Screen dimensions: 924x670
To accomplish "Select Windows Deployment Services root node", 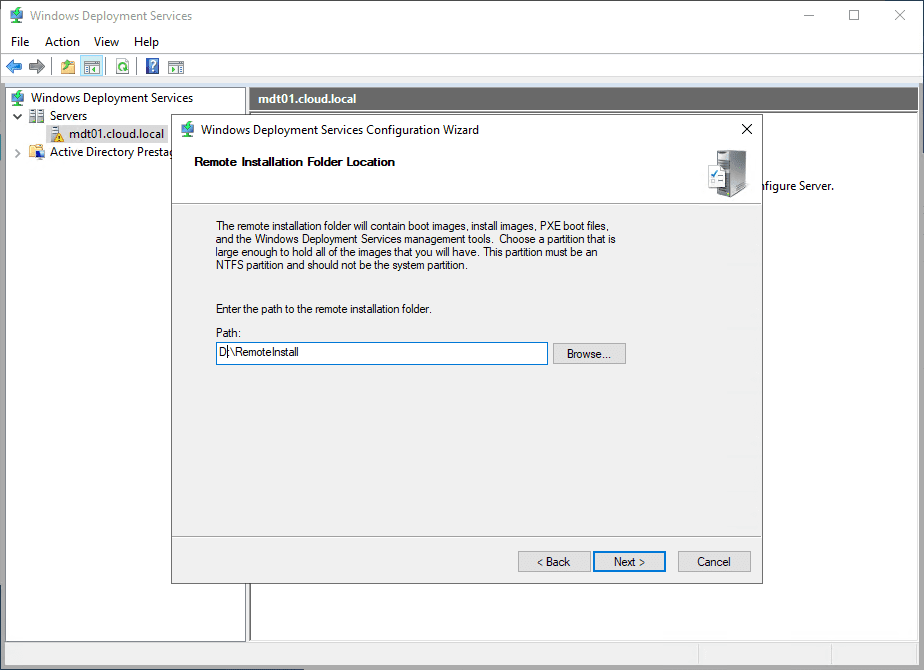I will [112, 98].
